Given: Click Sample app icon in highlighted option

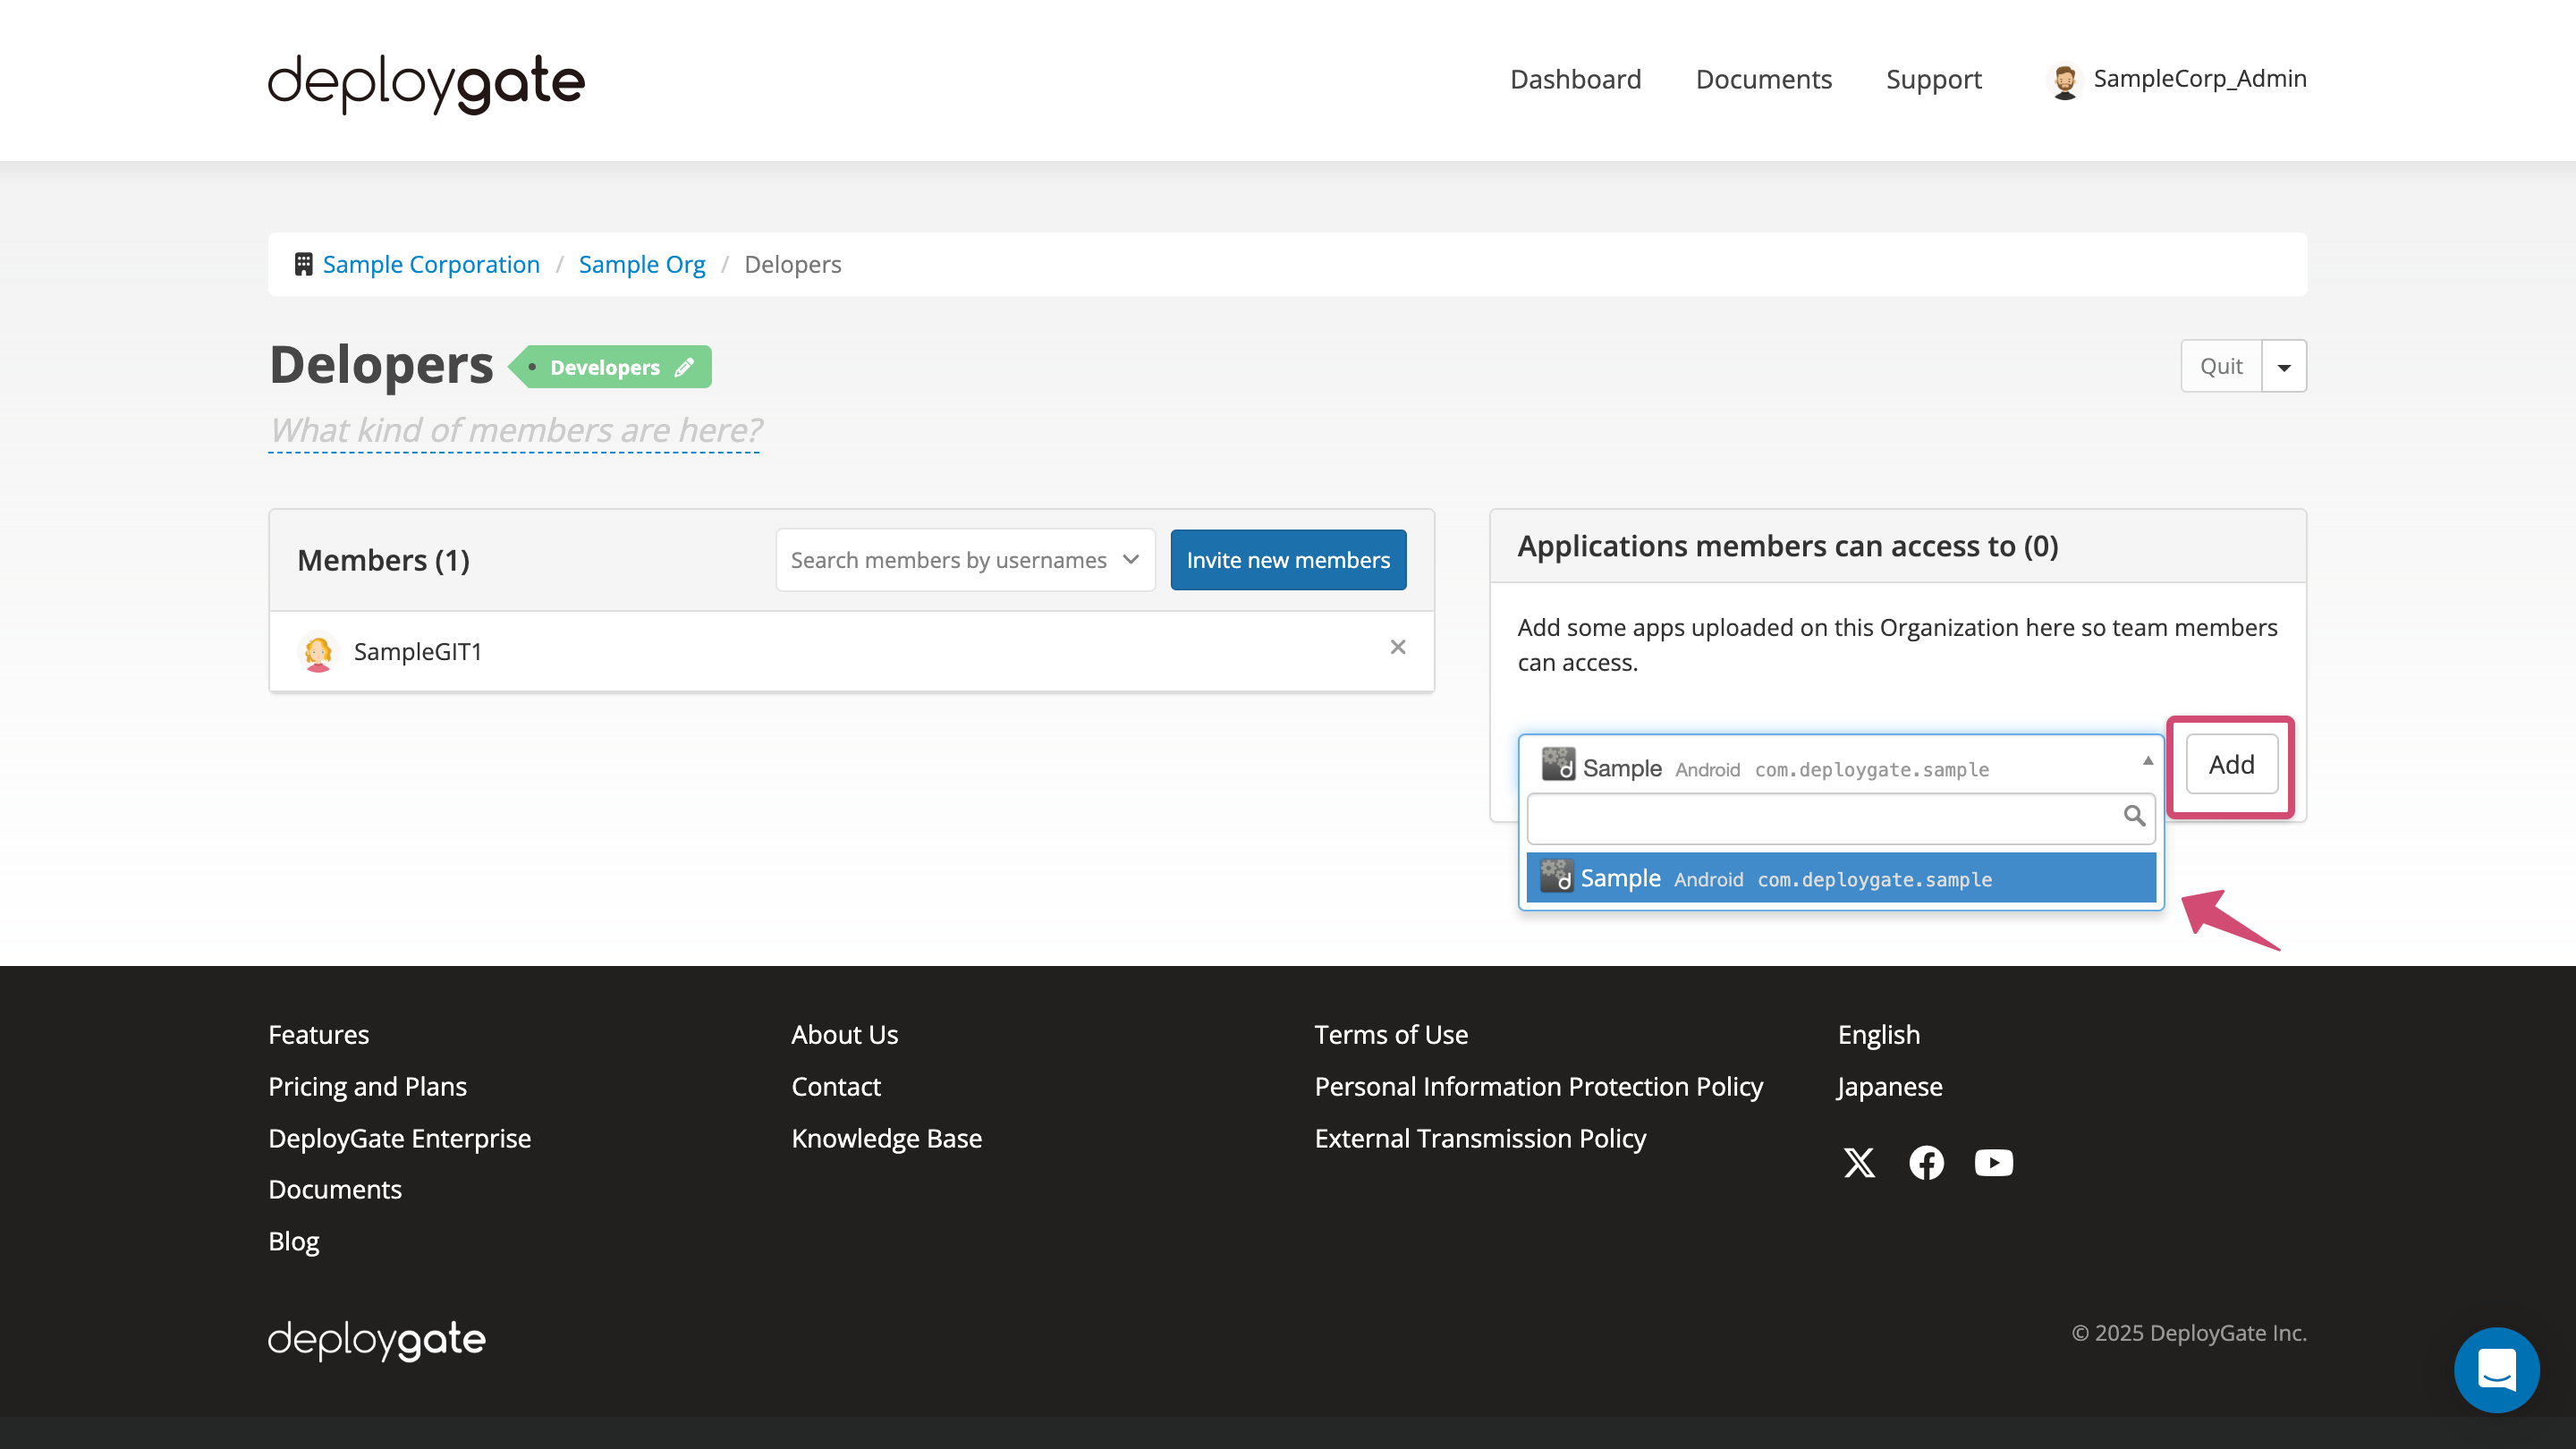Looking at the screenshot, I should (1556, 877).
